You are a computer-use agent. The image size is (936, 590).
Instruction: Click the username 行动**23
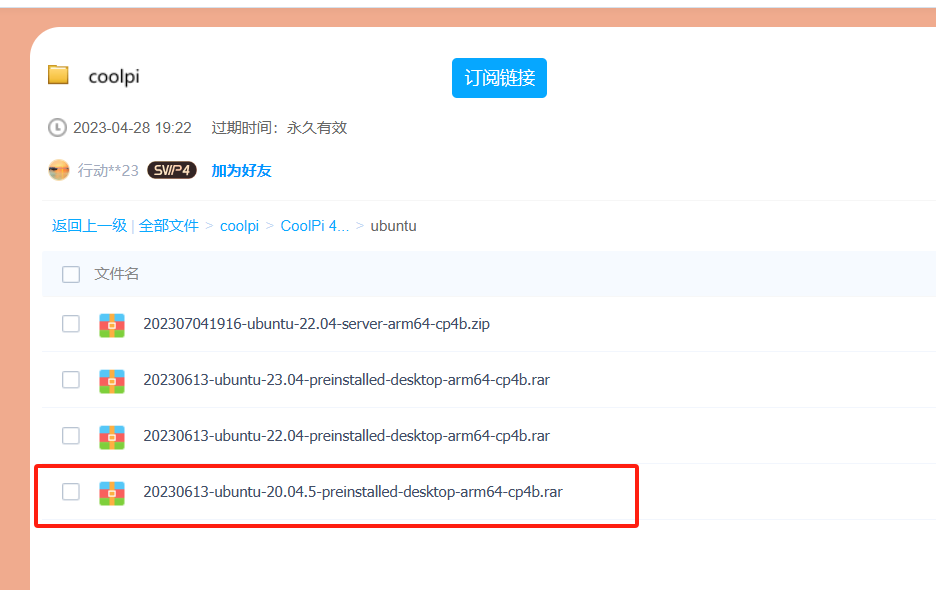point(108,171)
